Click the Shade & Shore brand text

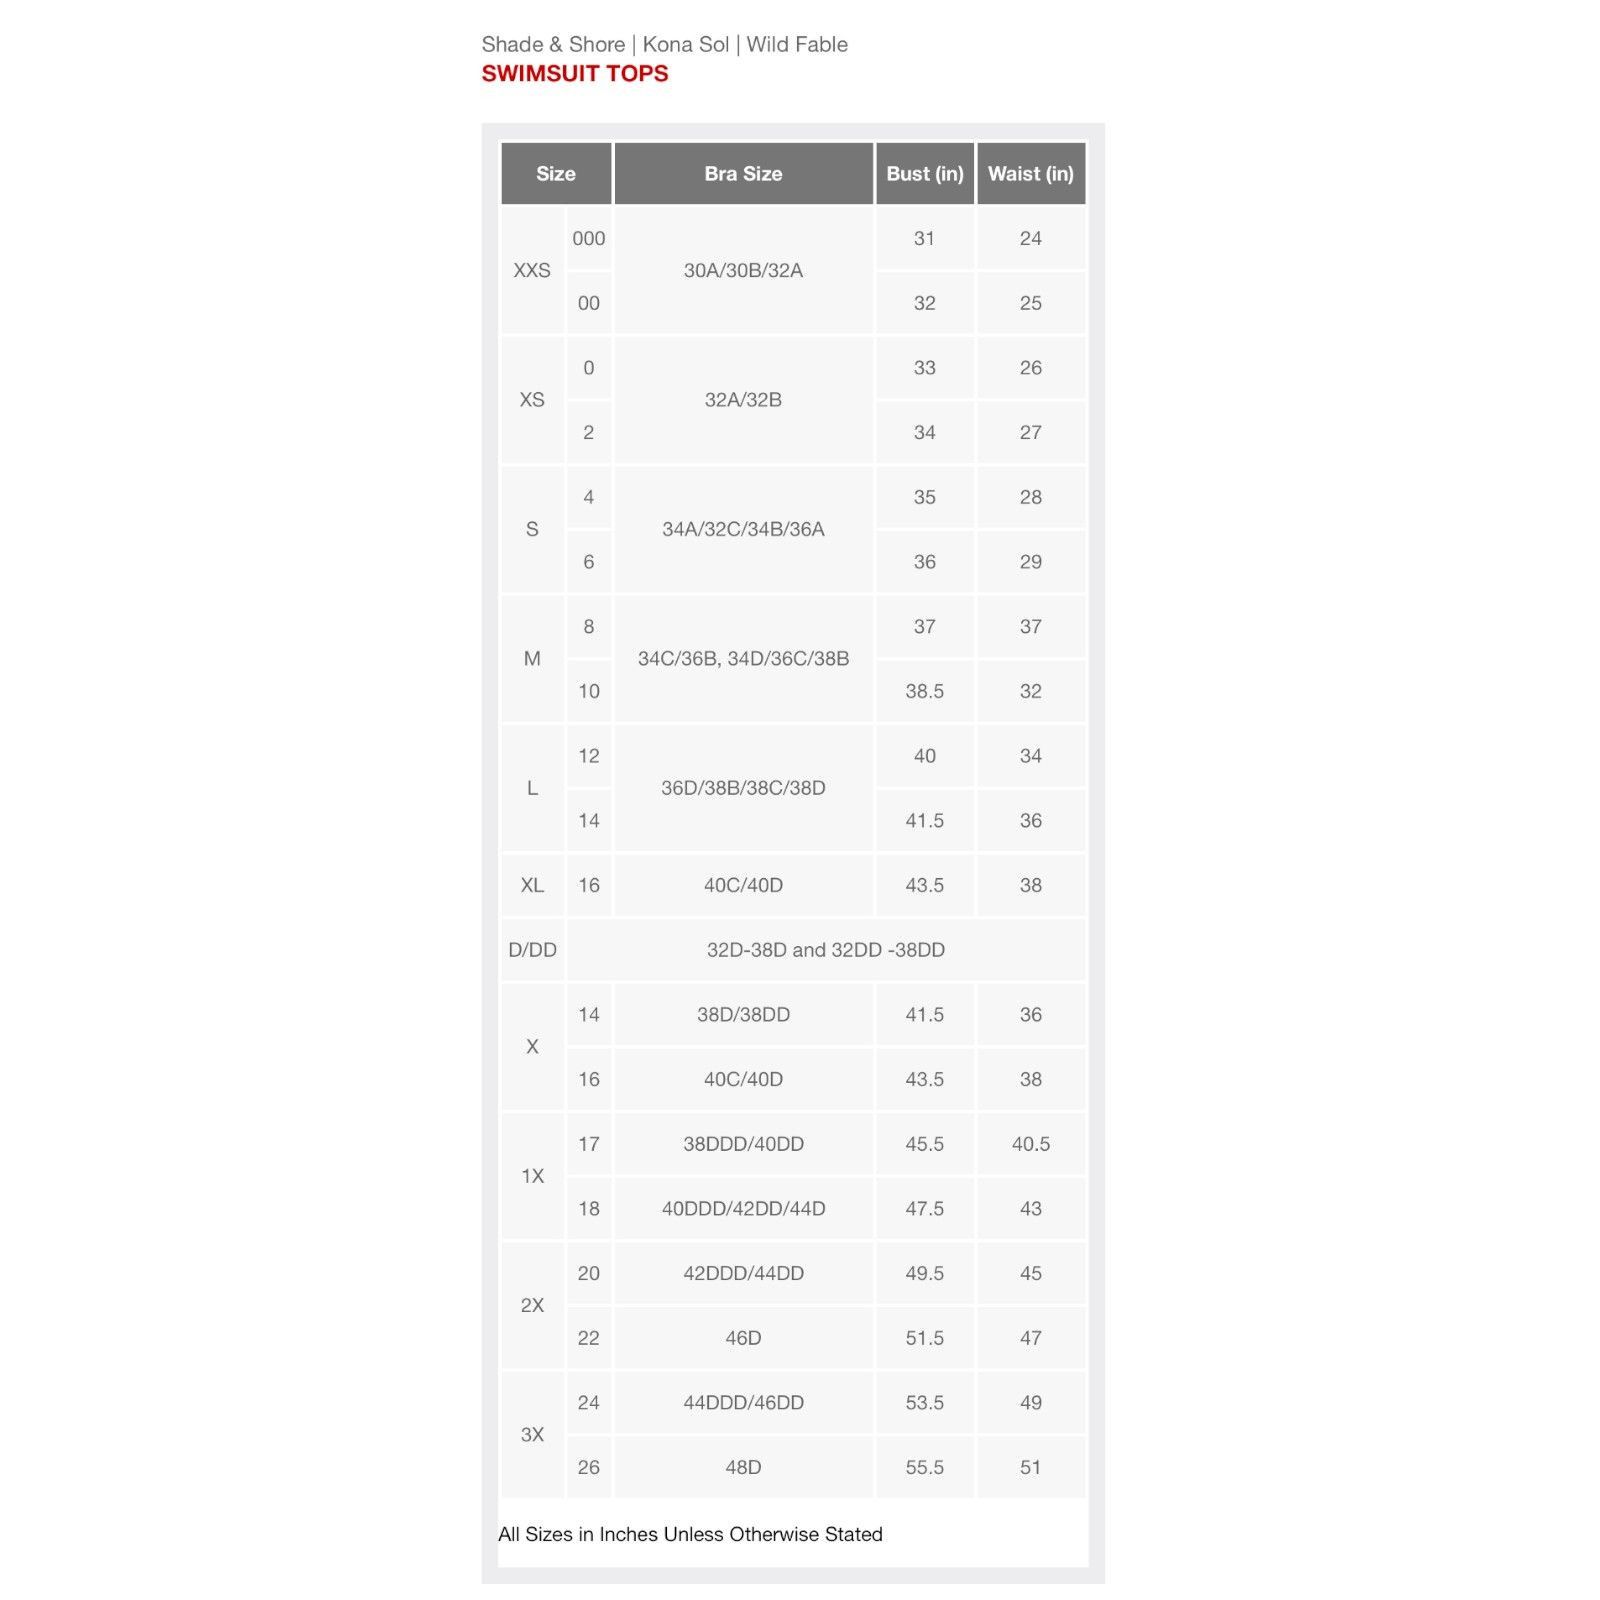tap(553, 44)
